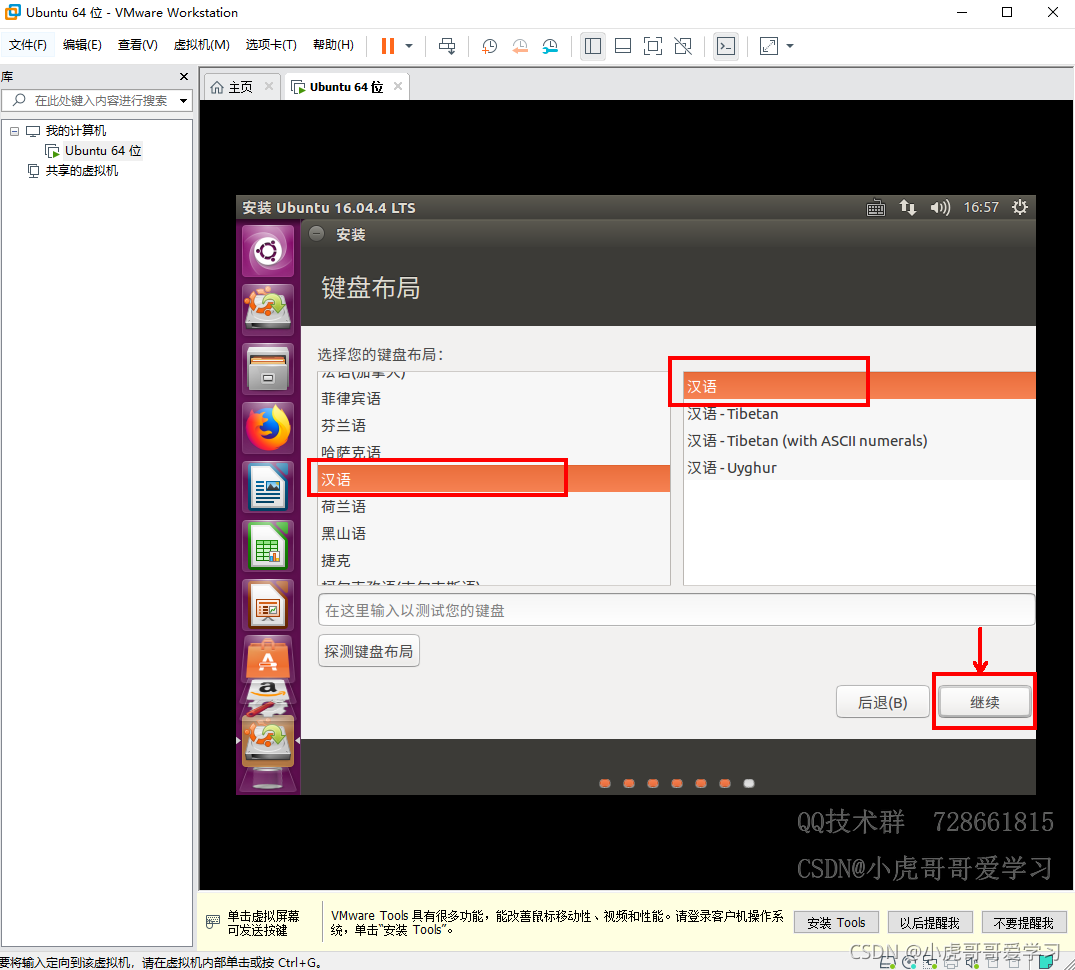This screenshot has width=1075, height=970.
Task: Close the installer window round button
Action: pos(317,234)
